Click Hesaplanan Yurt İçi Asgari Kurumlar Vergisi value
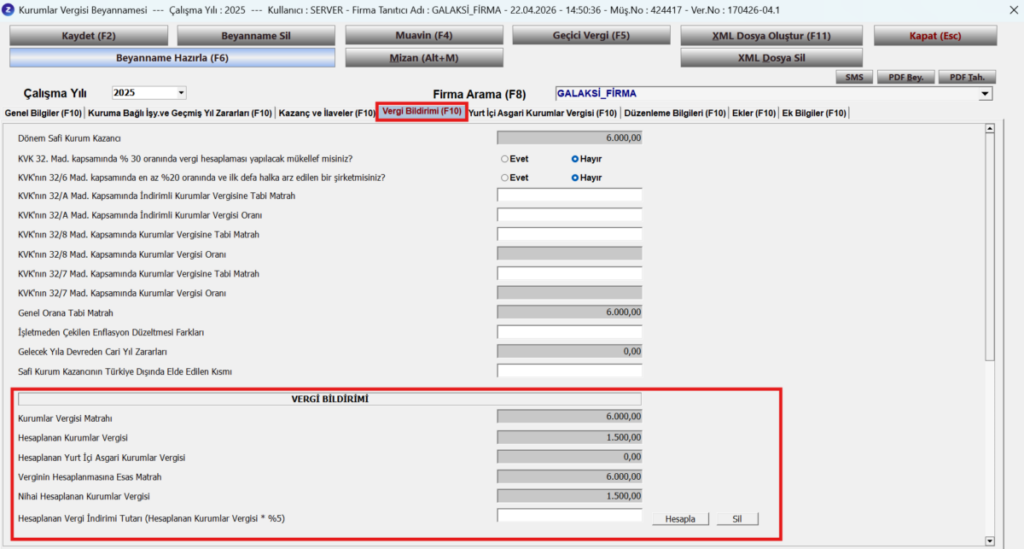Screen dimensions: 1024x549 coord(569,457)
